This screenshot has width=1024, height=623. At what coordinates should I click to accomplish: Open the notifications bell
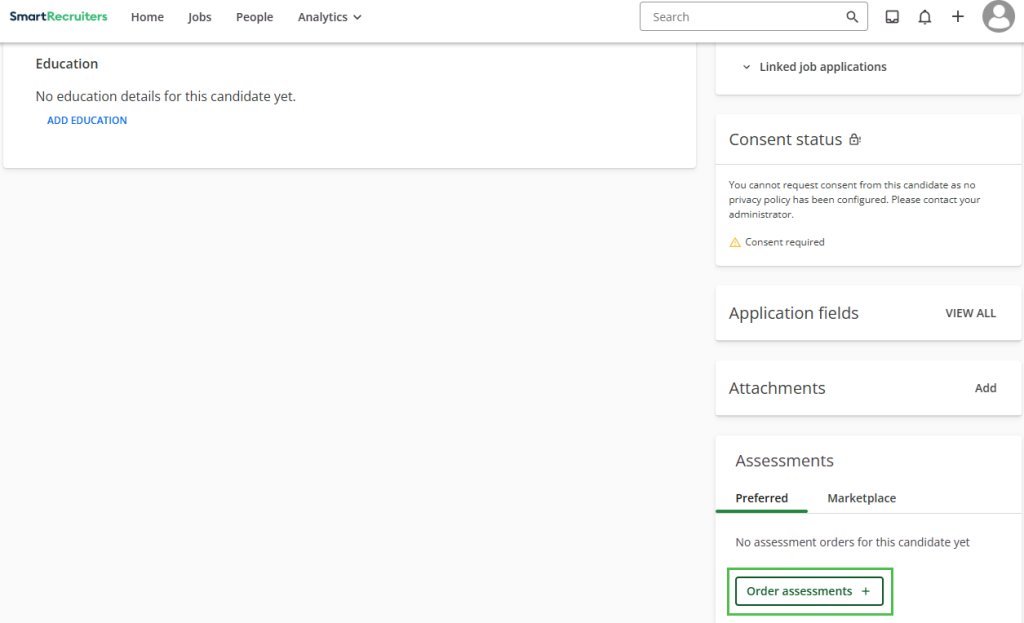(925, 17)
